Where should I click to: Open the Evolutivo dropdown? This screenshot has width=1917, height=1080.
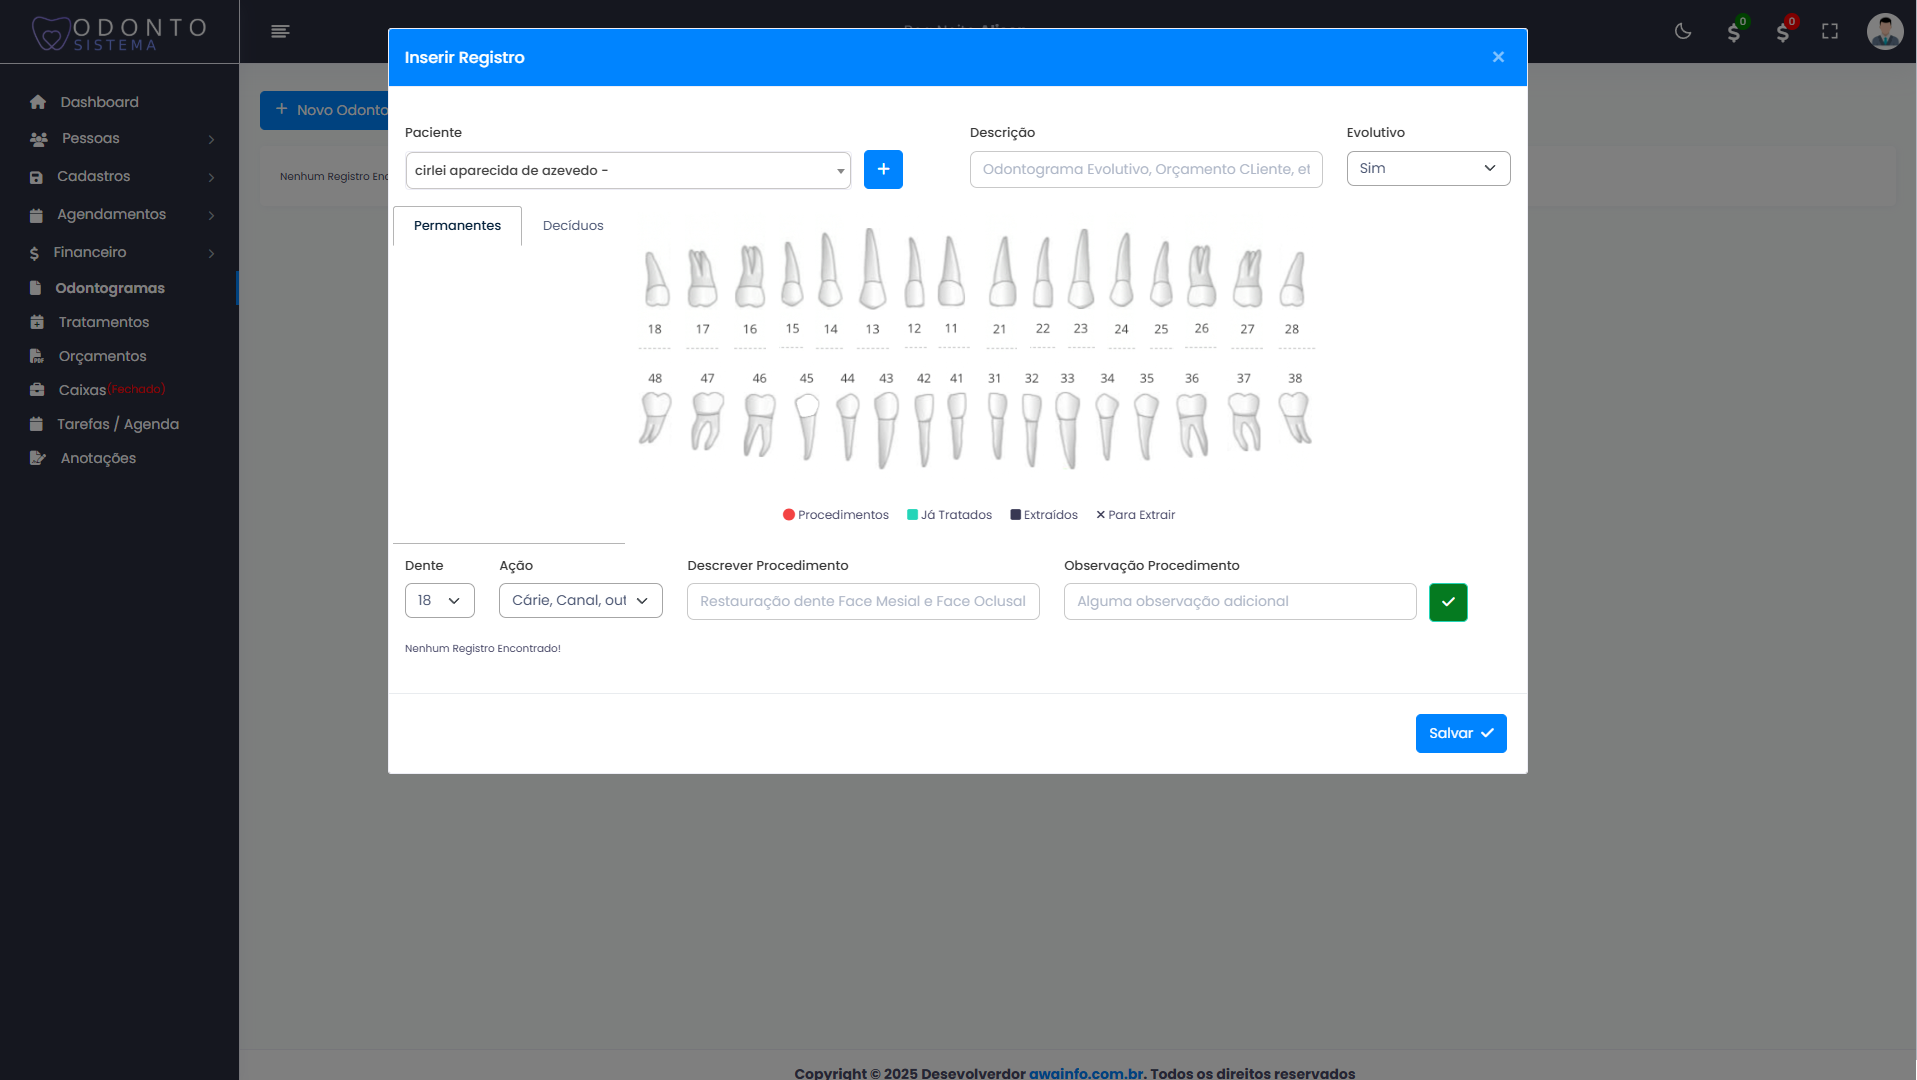tap(1427, 169)
